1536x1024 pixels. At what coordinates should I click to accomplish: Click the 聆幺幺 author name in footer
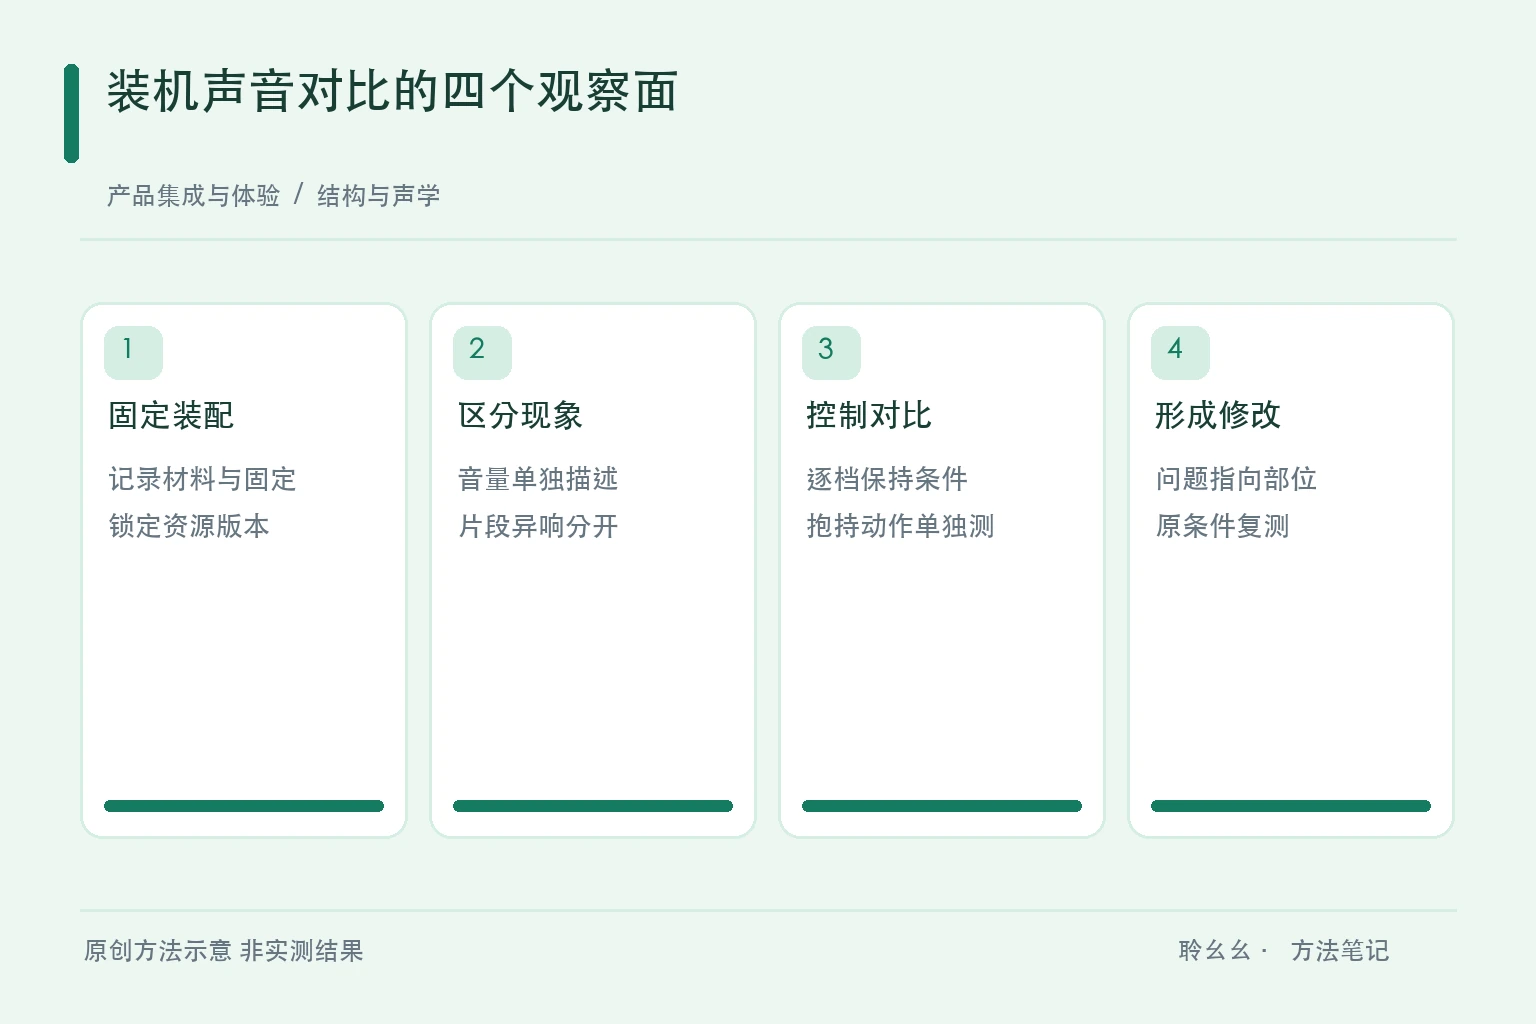click(1215, 950)
